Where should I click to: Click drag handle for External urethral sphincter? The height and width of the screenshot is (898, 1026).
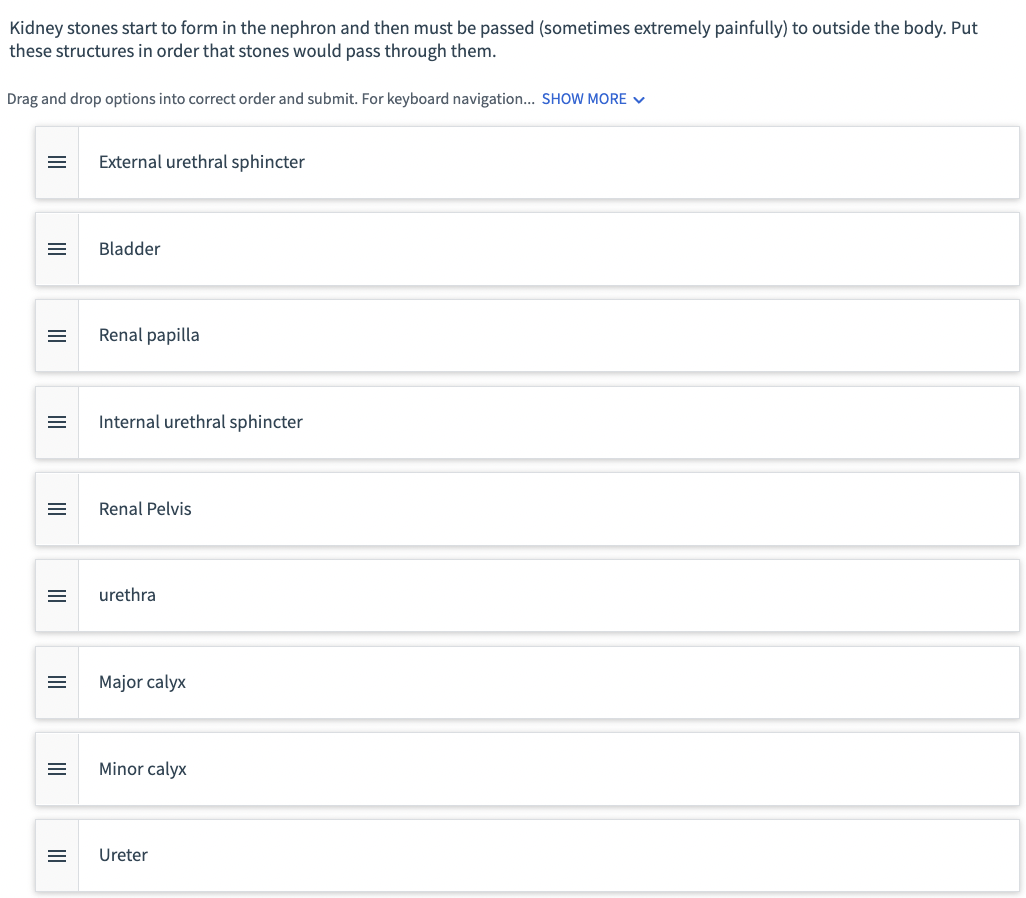[x=57, y=162]
